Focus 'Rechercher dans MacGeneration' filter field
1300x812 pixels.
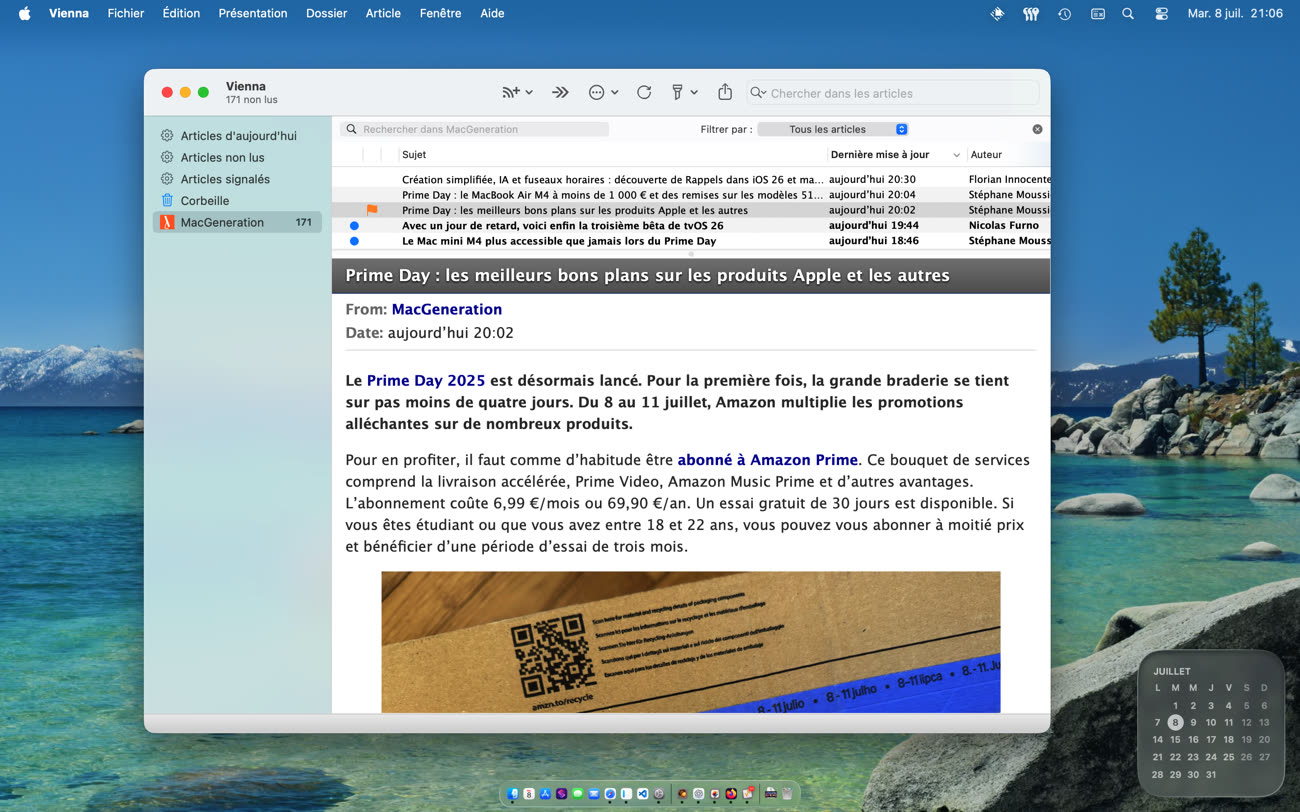click(x=474, y=129)
